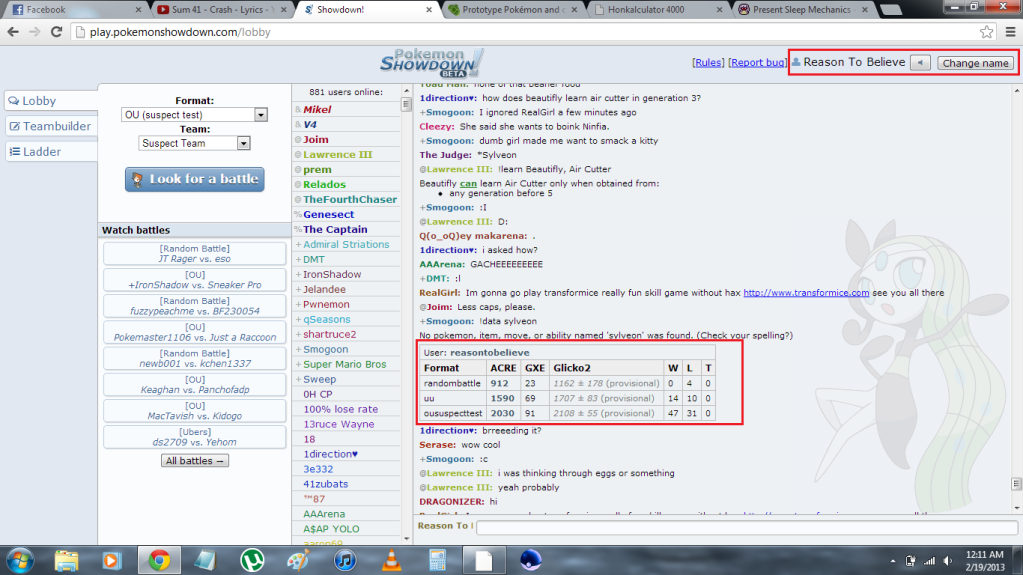Click Look for a battle button
1023x575 pixels.
click(x=194, y=179)
